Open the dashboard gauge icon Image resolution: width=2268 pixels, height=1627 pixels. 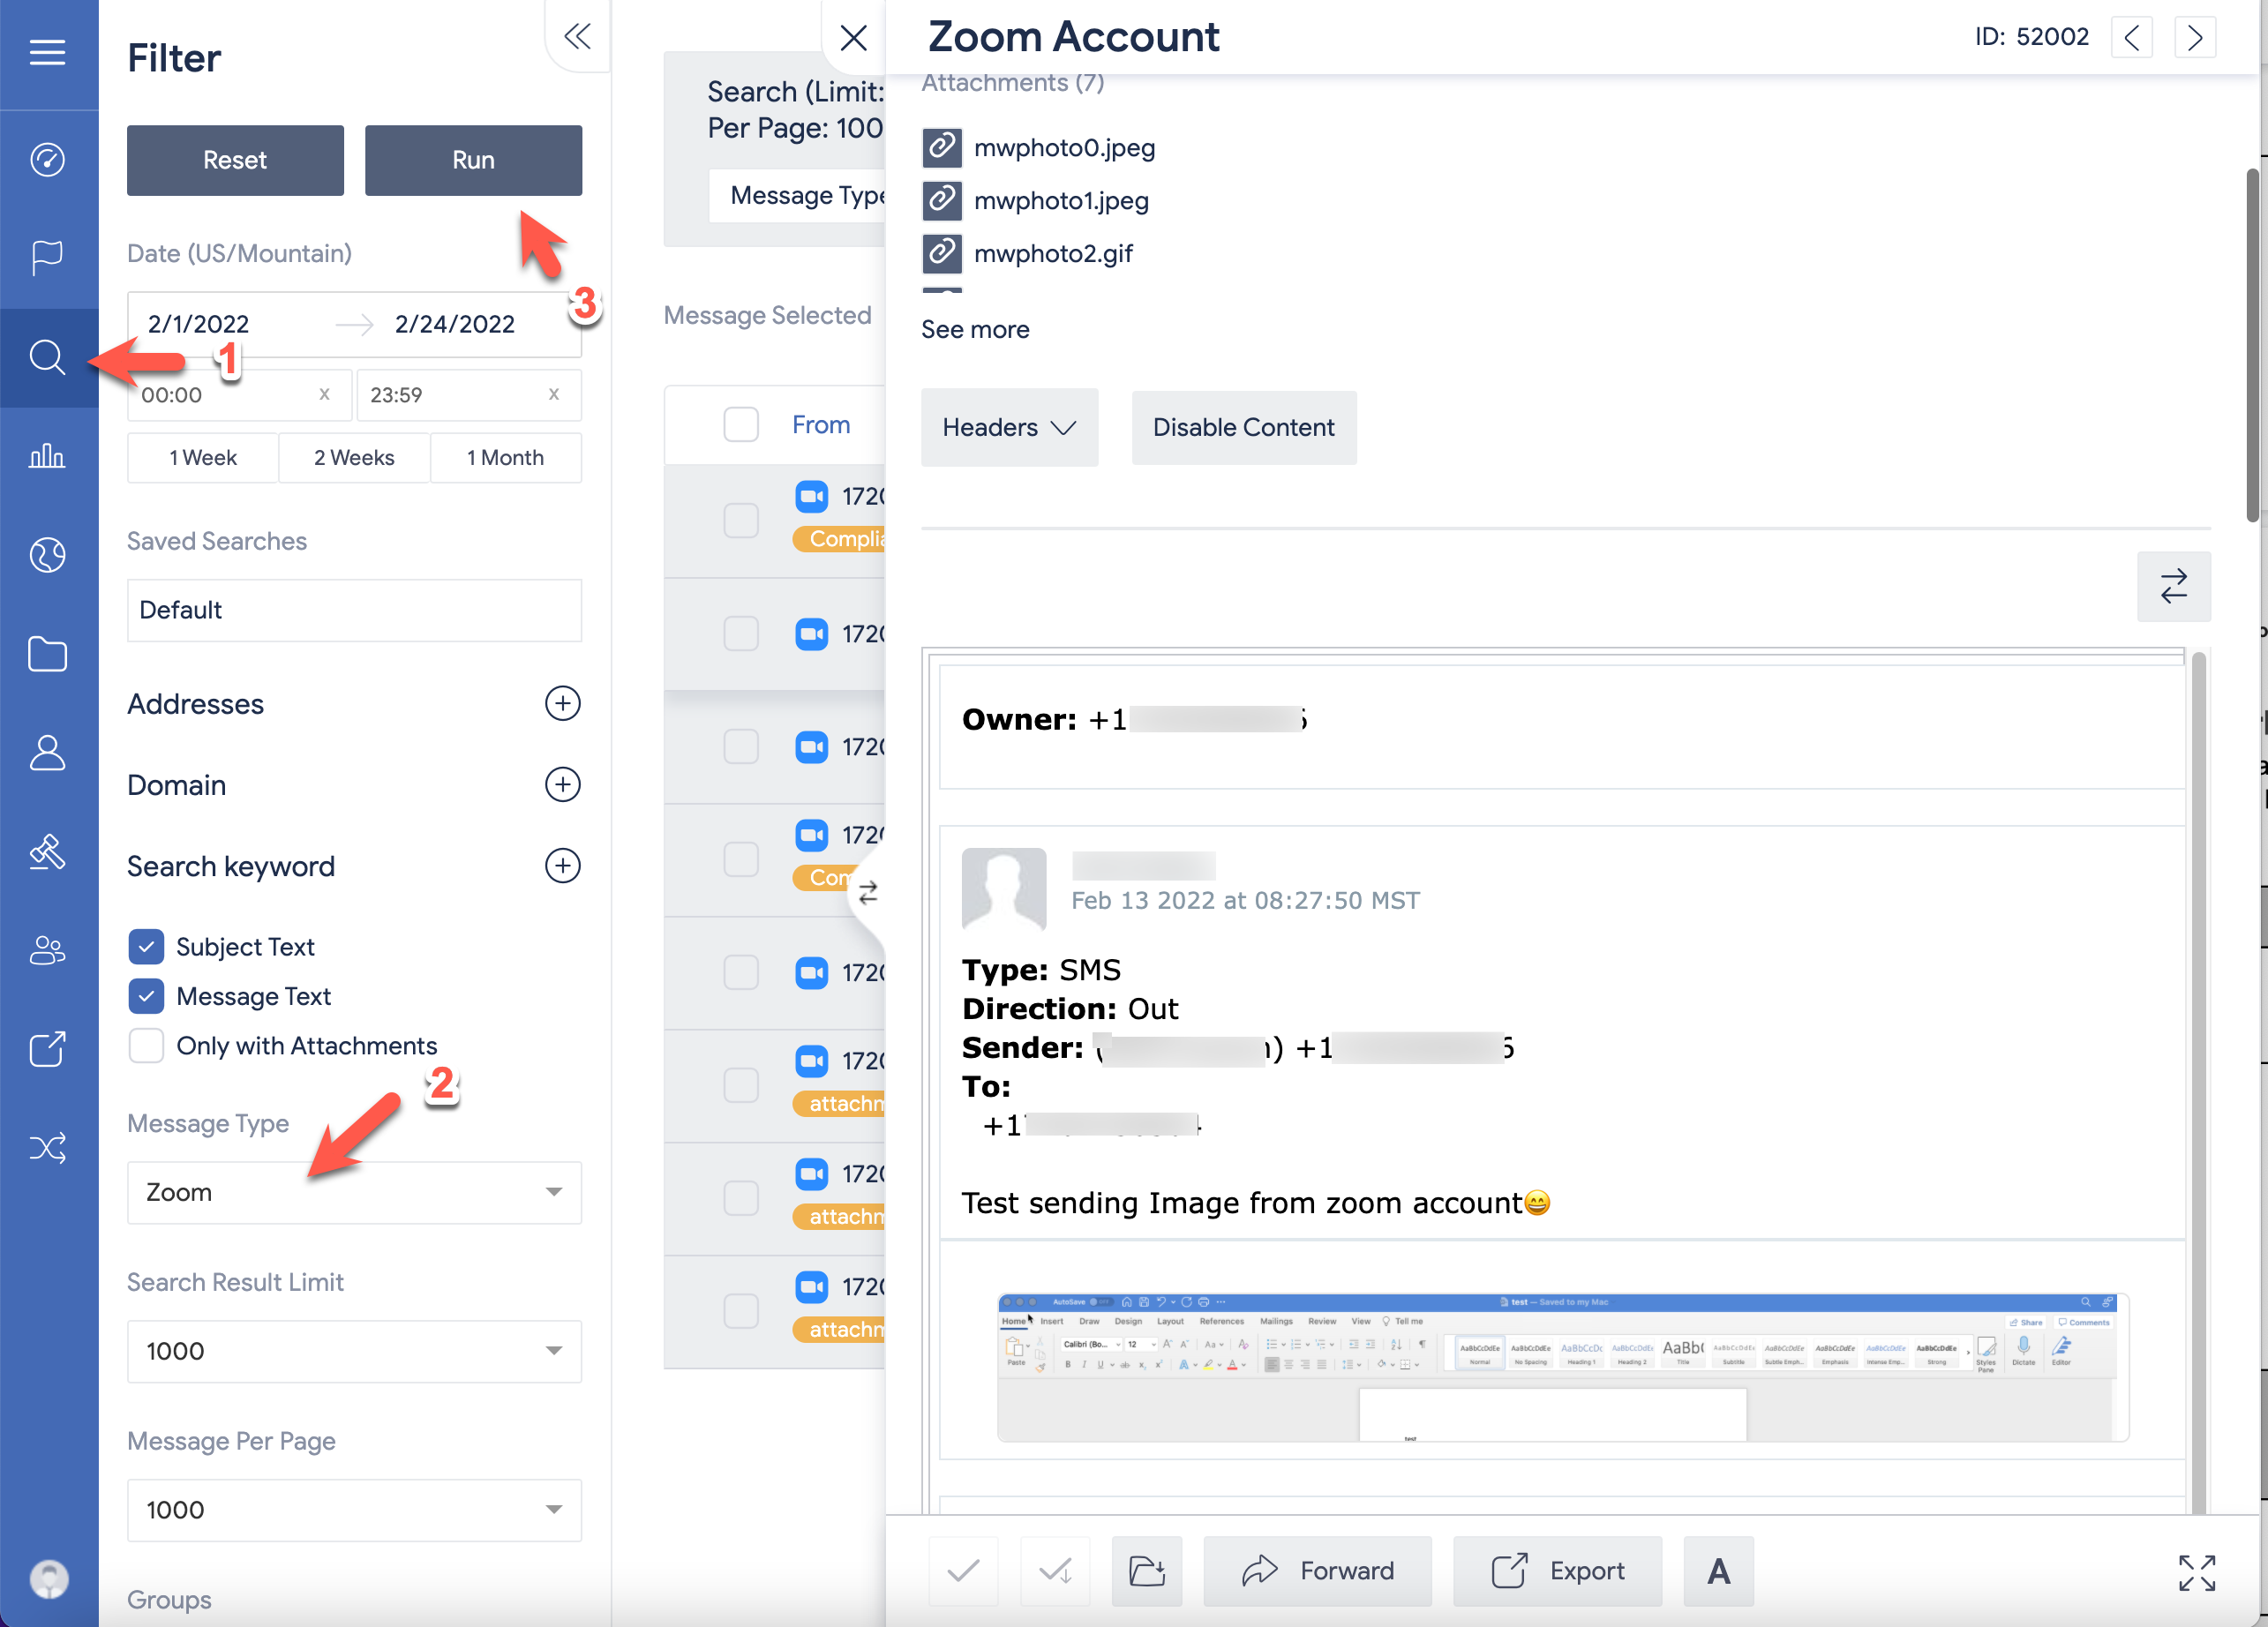(47, 159)
